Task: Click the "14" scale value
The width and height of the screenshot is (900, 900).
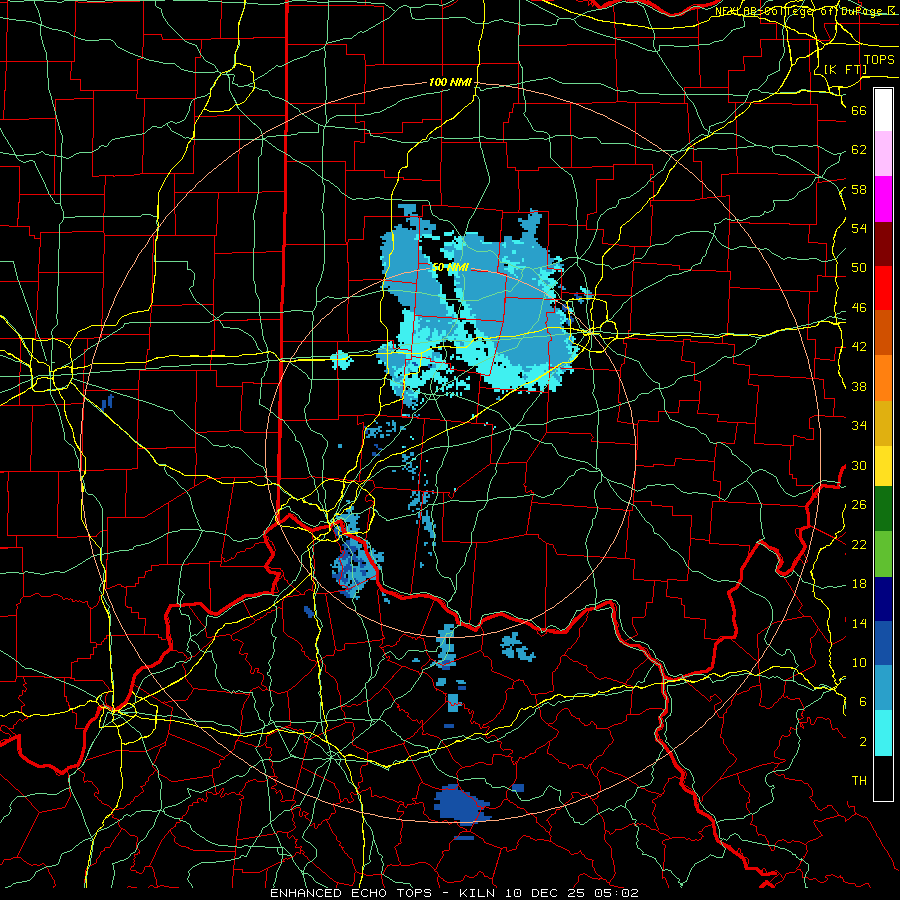Action: (x=859, y=623)
